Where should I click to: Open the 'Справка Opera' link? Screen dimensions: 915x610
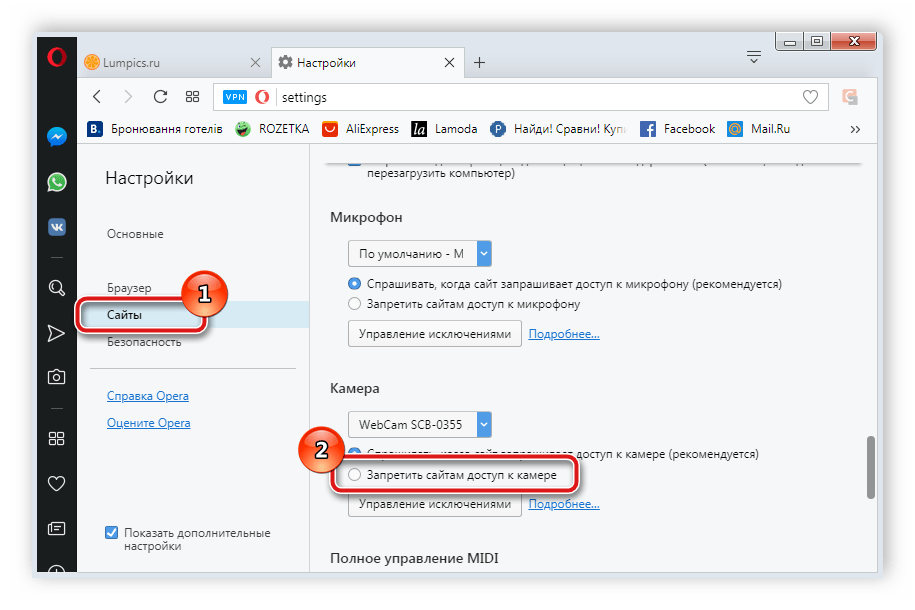(148, 396)
